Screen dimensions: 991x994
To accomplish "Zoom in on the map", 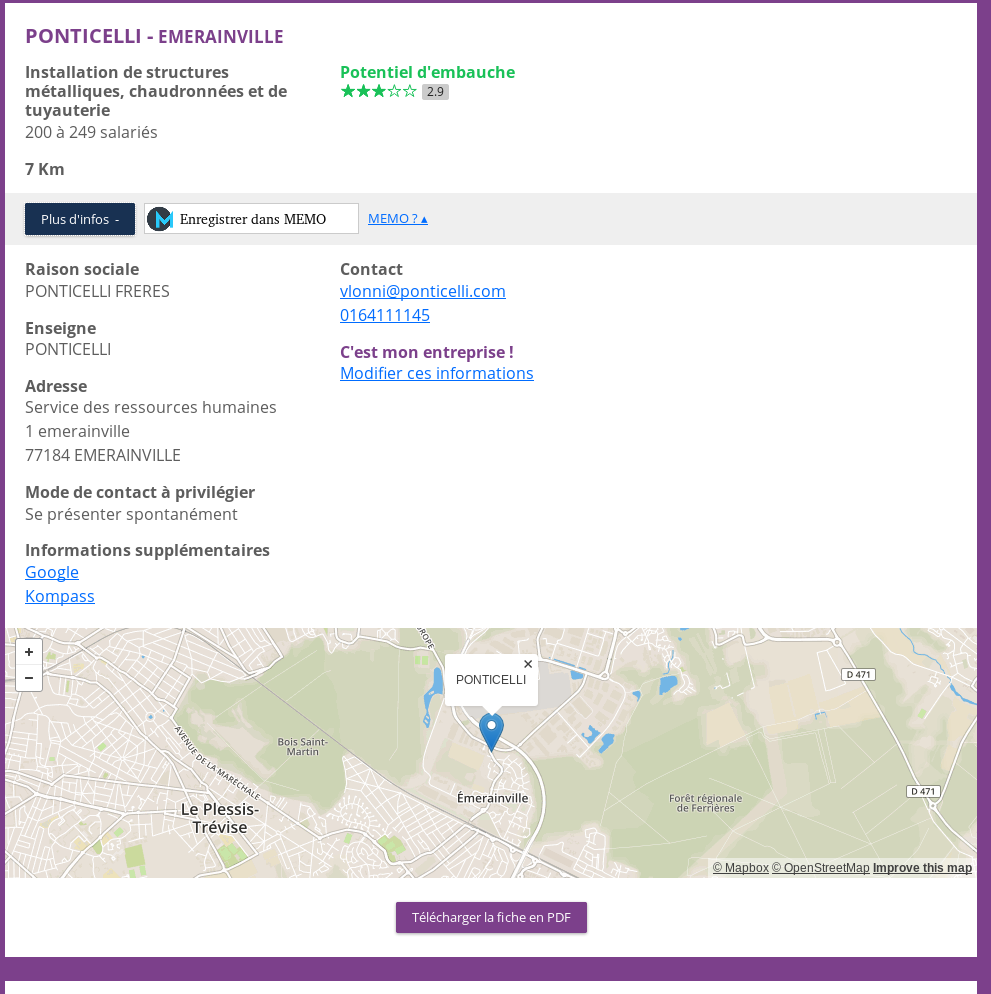I will coord(29,652).
